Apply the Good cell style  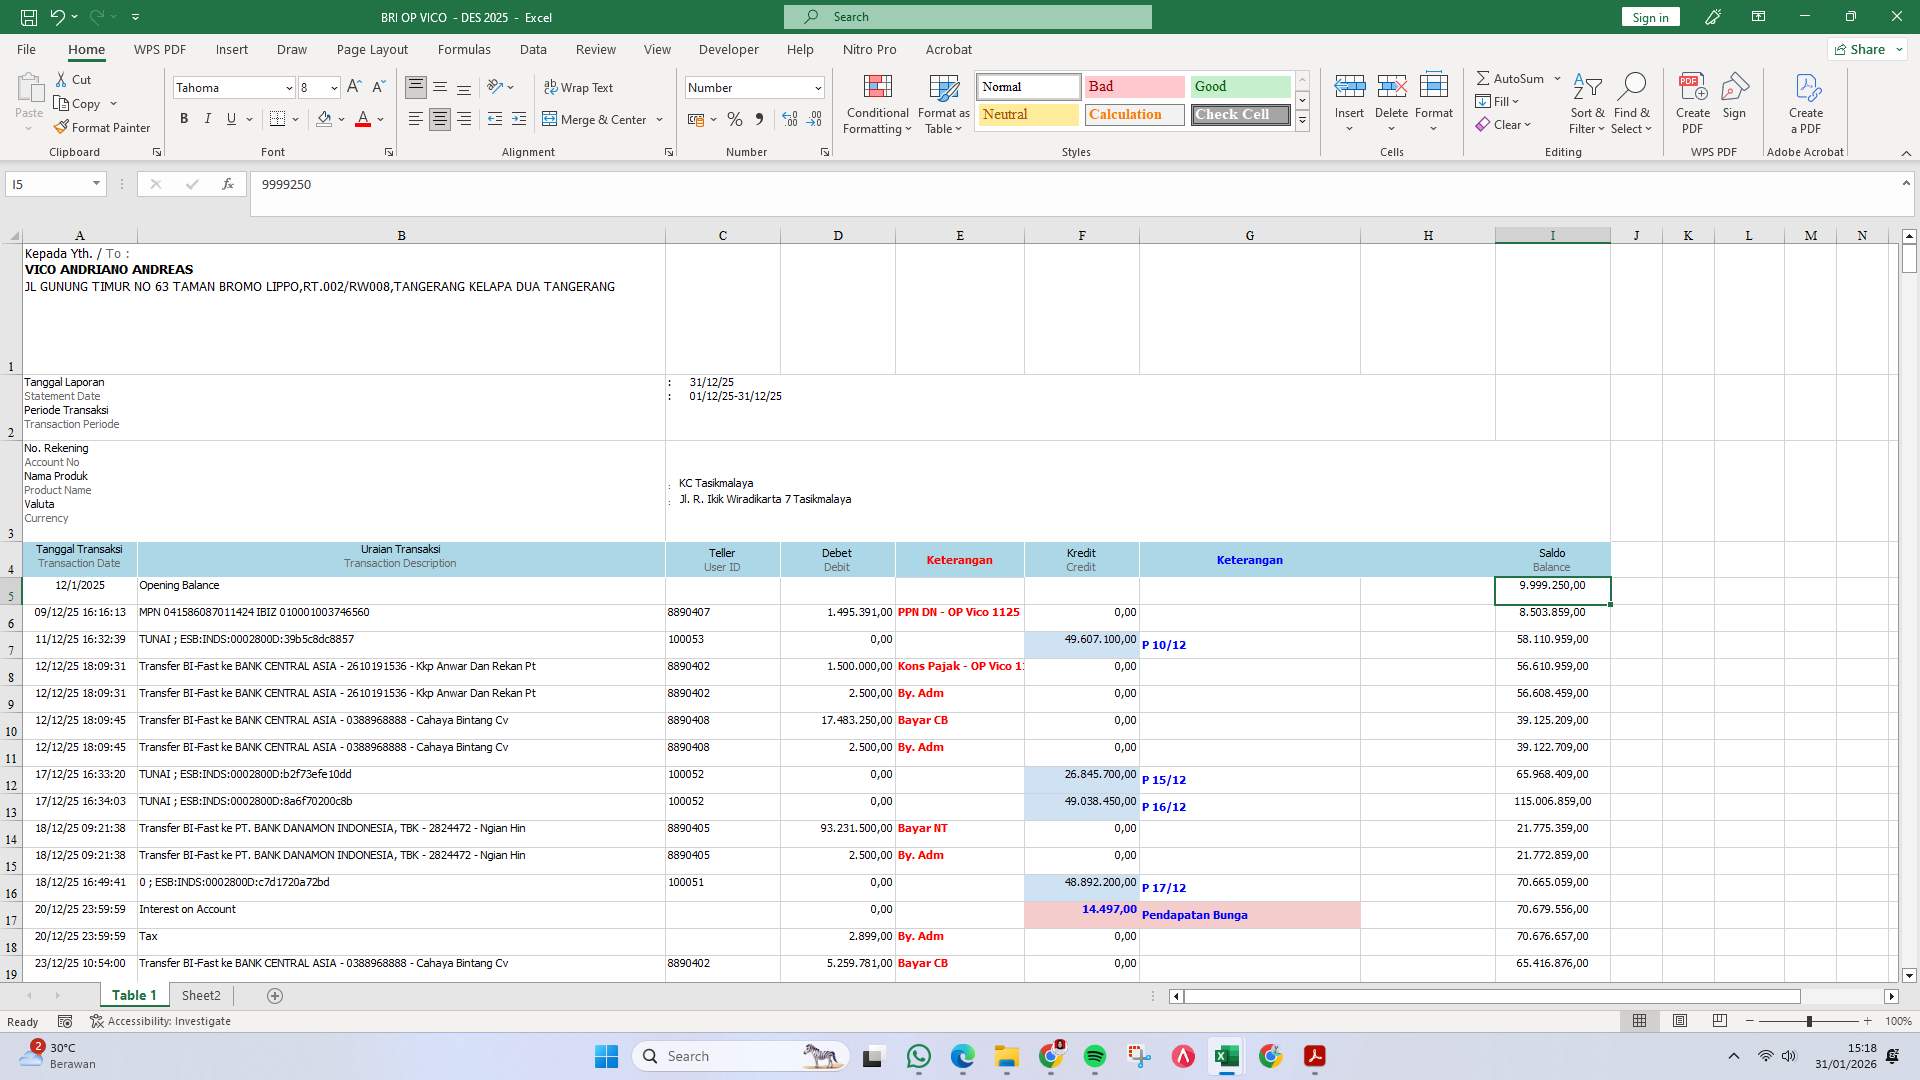pos(1239,87)
